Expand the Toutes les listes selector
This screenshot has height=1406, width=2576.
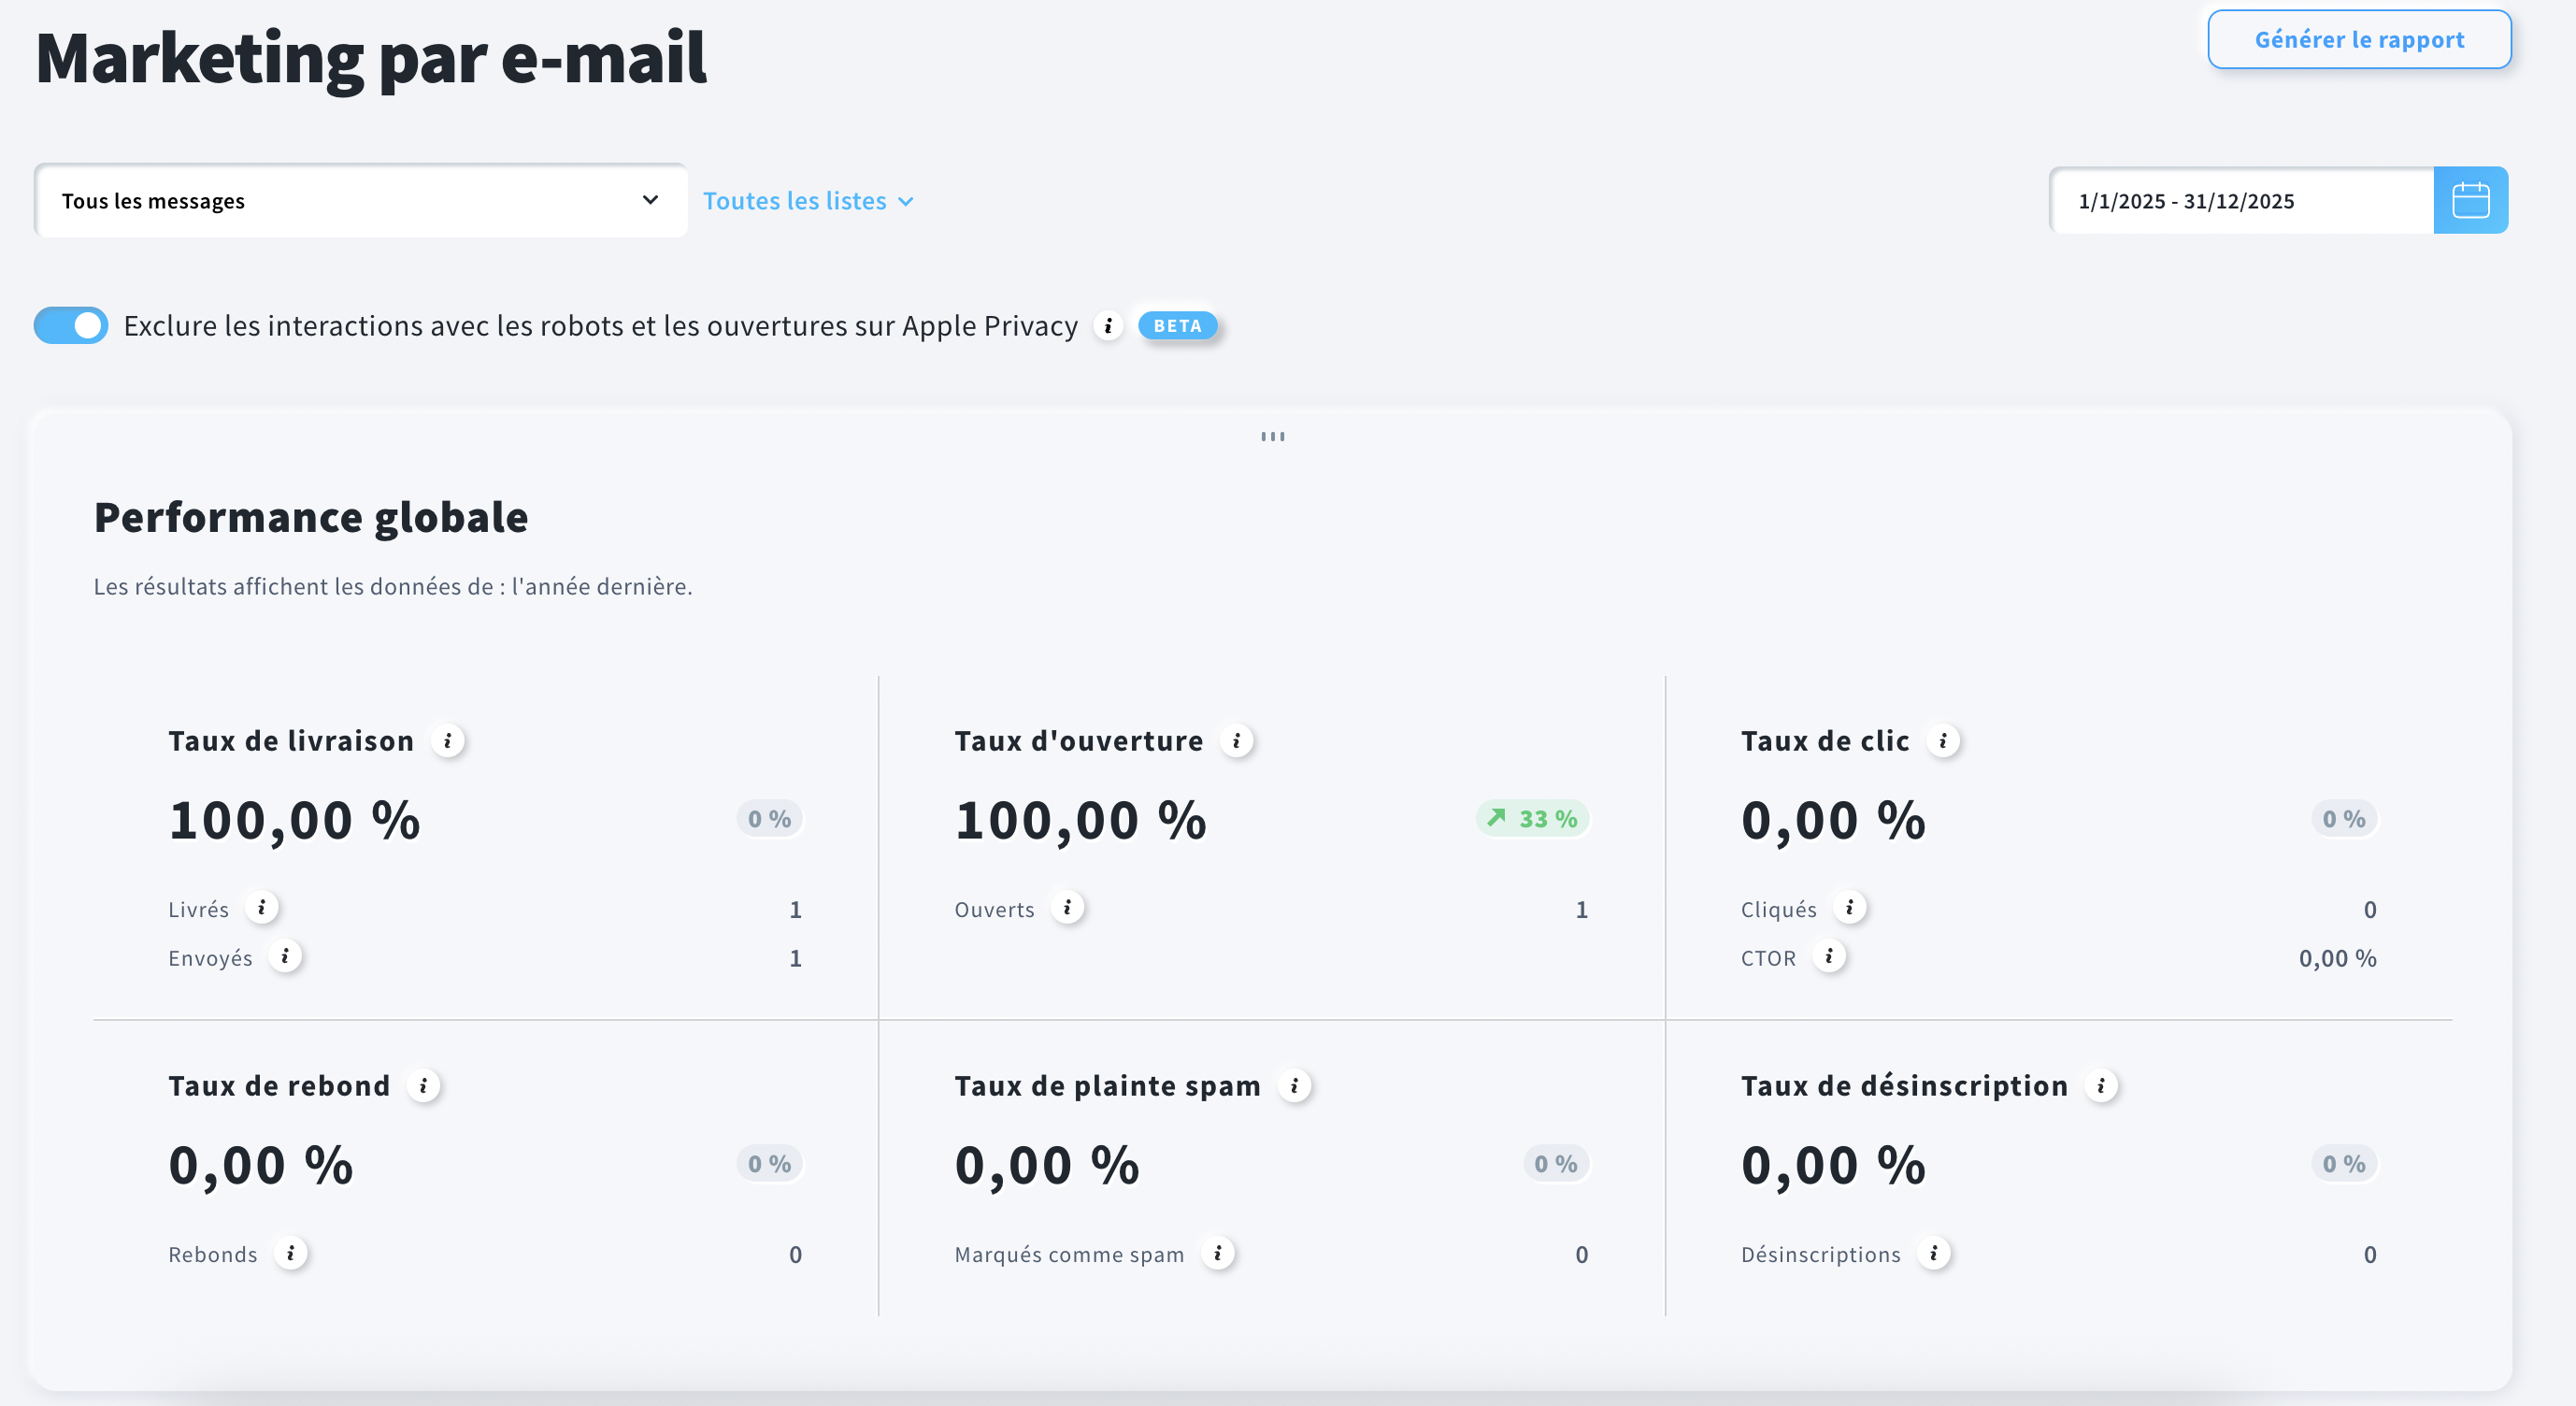806,200
